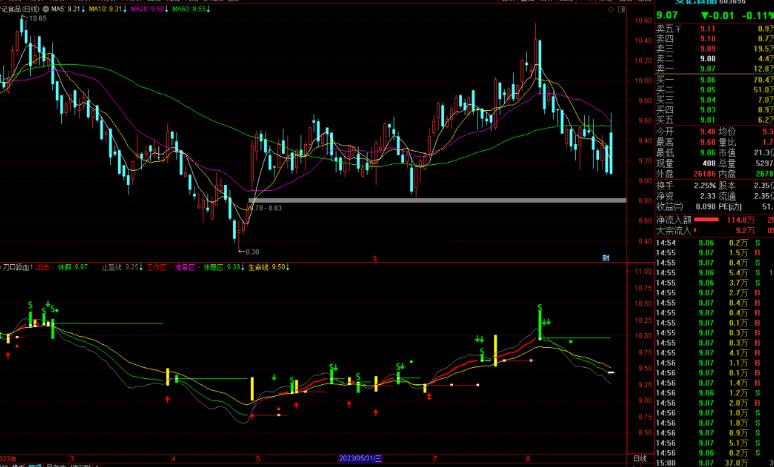Image resolution: width=774 pixels, height=467 pixels.
Task: Select the 卖四 9.10 ask row
Action: (715, 39)
